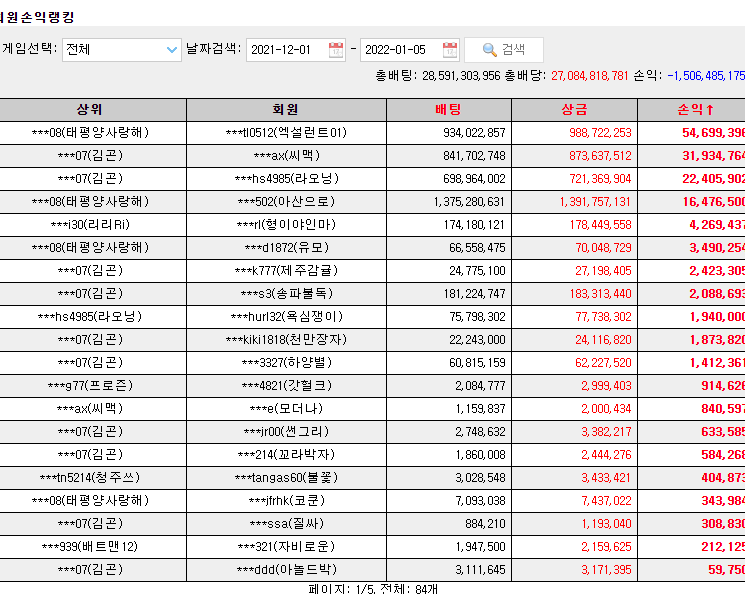Click betting amount 1,375,280,631
The width and height of the screenshot is (745, 594).
(469, 201)
